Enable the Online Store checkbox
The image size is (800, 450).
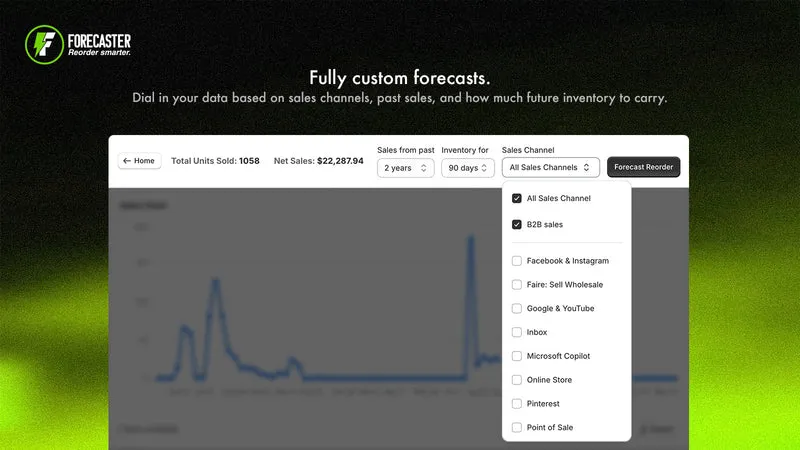pyautogui.click(x=517, y=380)
